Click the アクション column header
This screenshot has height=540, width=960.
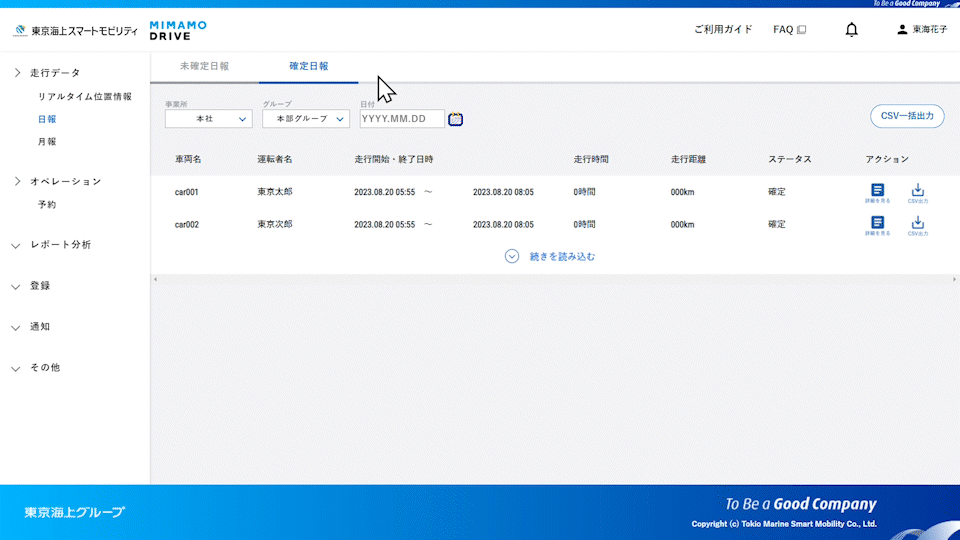click(x=887, y=159)
